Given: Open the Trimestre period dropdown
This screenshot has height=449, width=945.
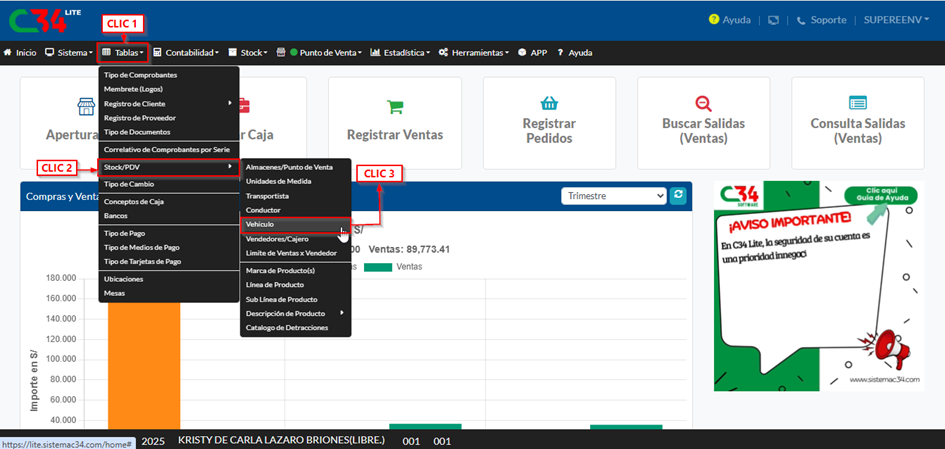Looking at the screenshot, I should pos(613,196).
